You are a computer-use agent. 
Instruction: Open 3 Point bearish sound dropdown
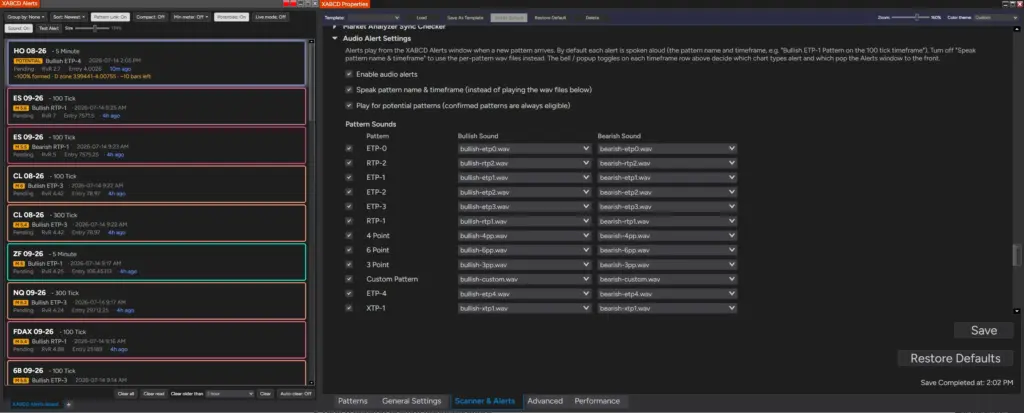coord(667,265)
